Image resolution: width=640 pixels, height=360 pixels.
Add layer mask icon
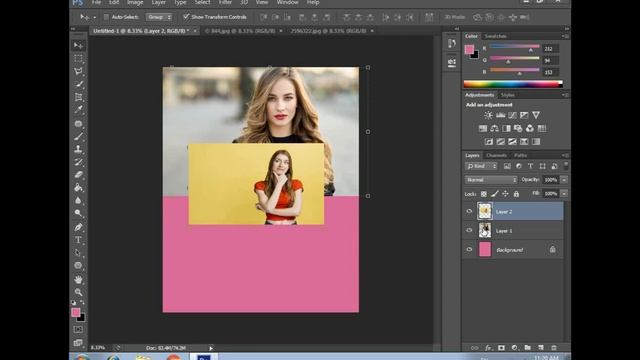(501, 348)
